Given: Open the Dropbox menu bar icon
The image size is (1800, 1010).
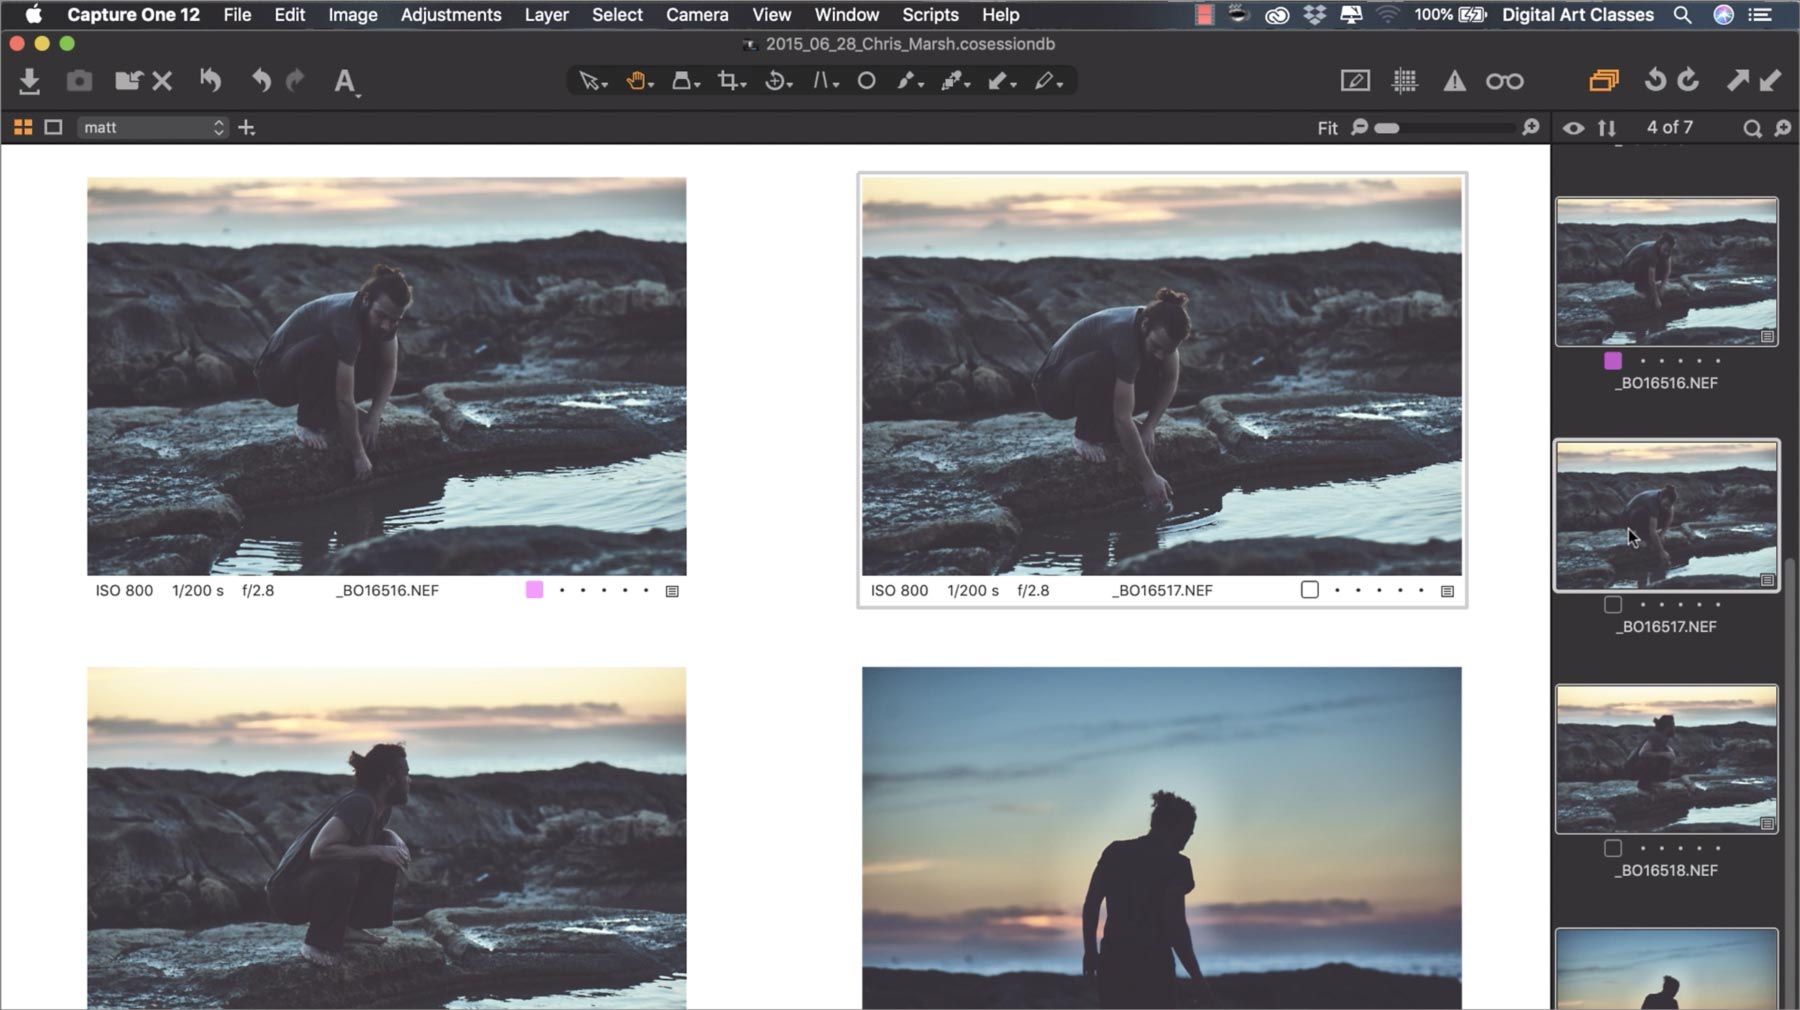Looking at the screenshot, I should click(1315, 15).
